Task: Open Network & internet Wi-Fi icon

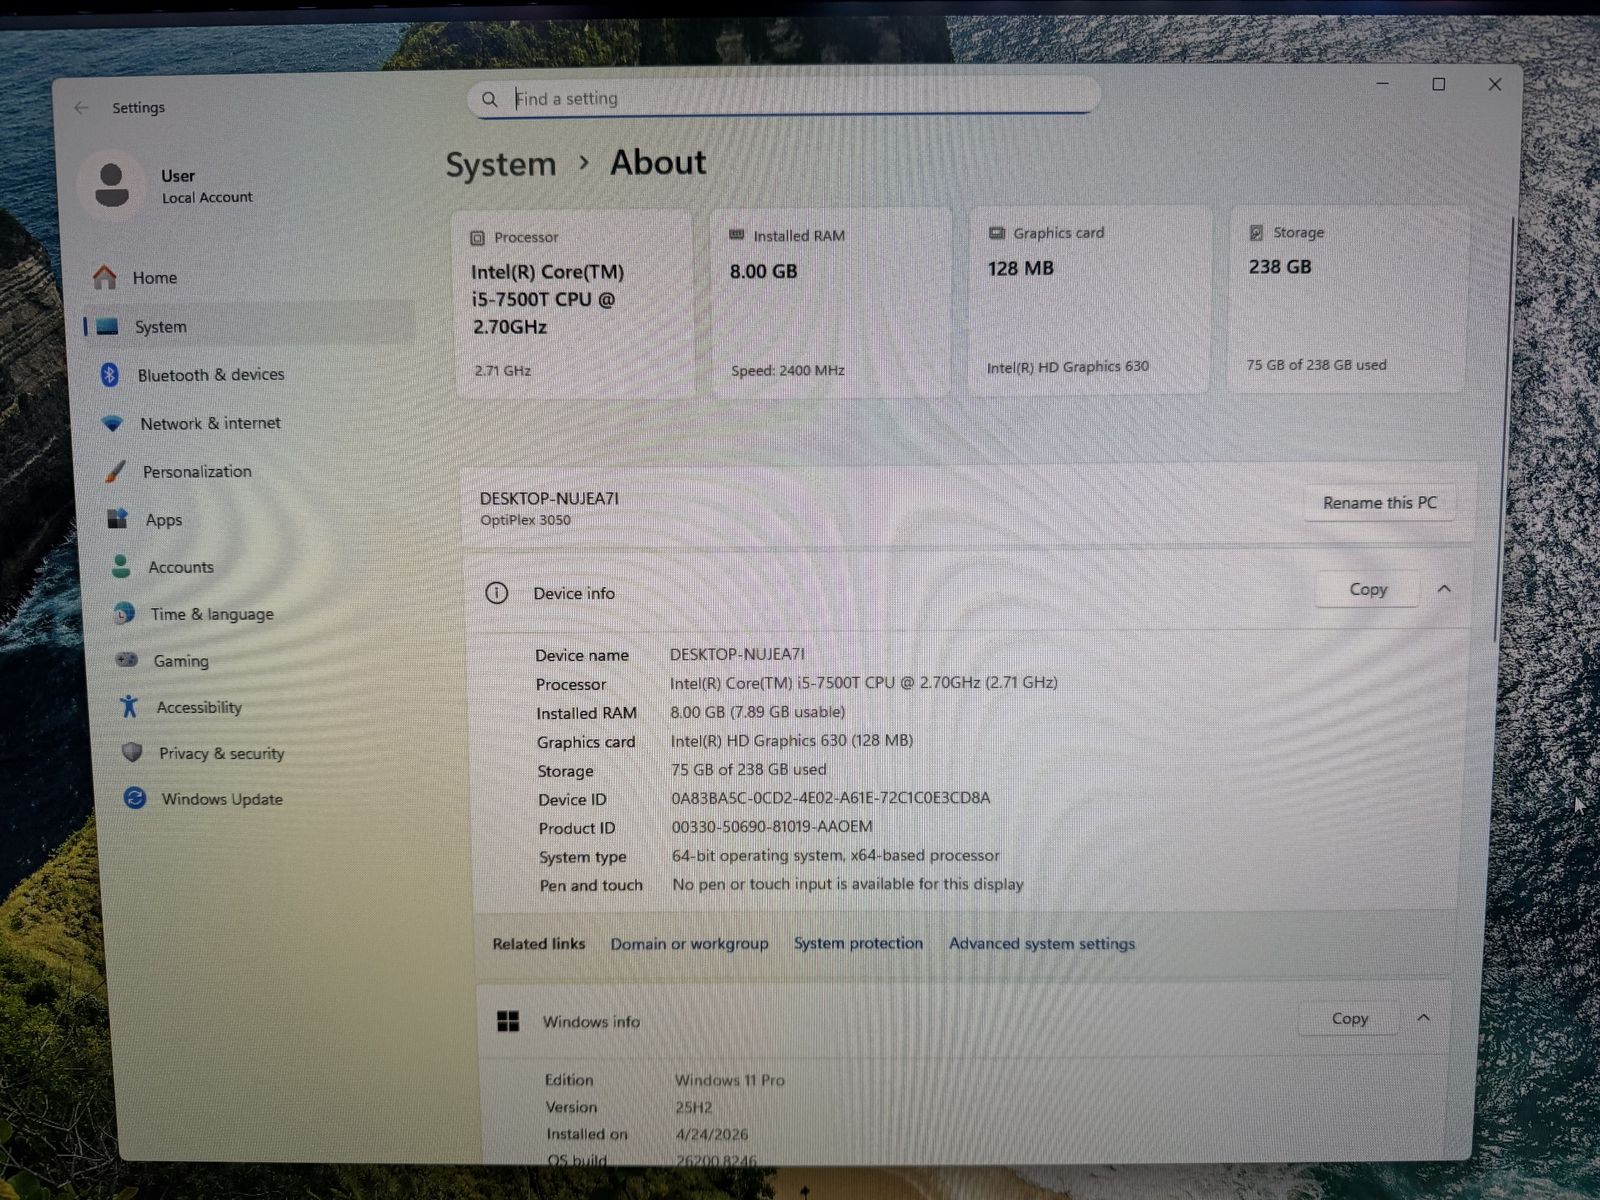Action: point(113,423)
